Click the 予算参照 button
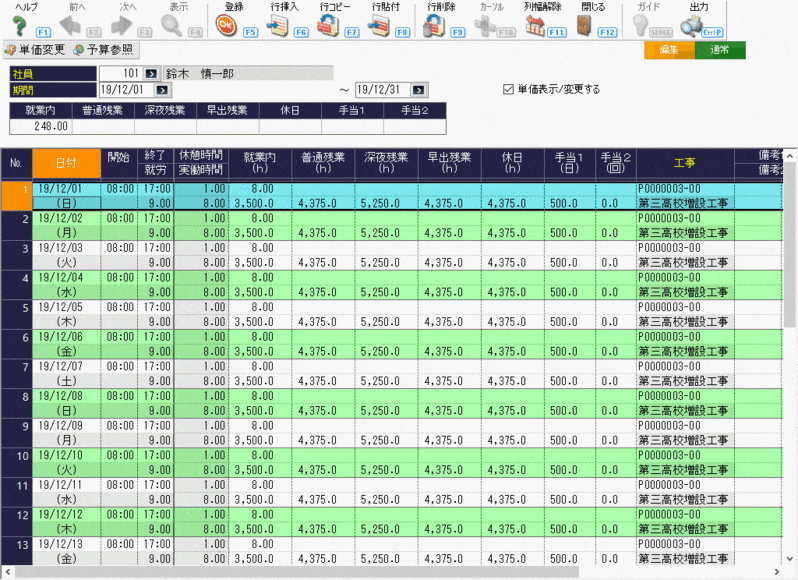This screenshot has height=580, width=798. click(x=103, y=50)
